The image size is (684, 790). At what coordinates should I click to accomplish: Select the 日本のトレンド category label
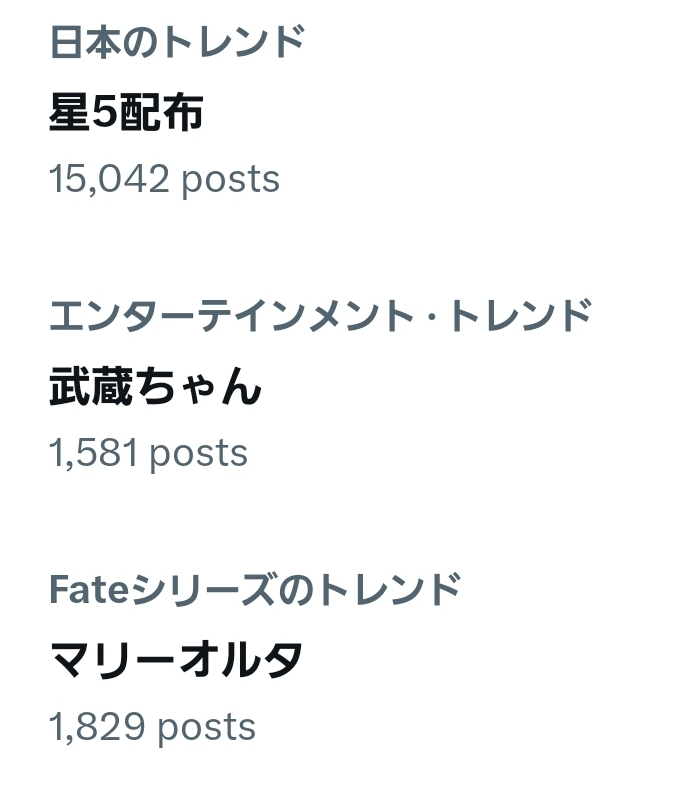[177, 42]
